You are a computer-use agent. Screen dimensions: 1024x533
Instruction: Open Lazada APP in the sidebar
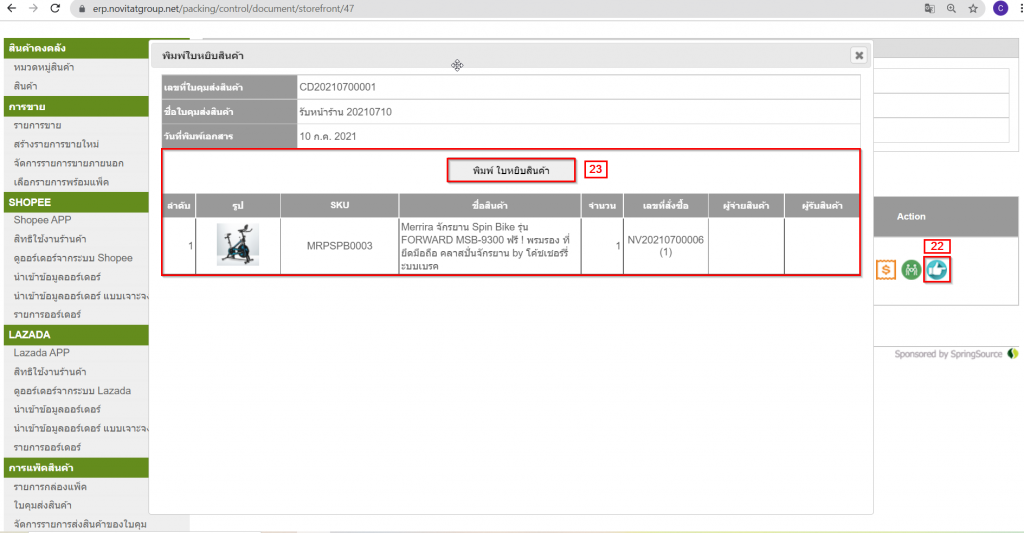41,353
